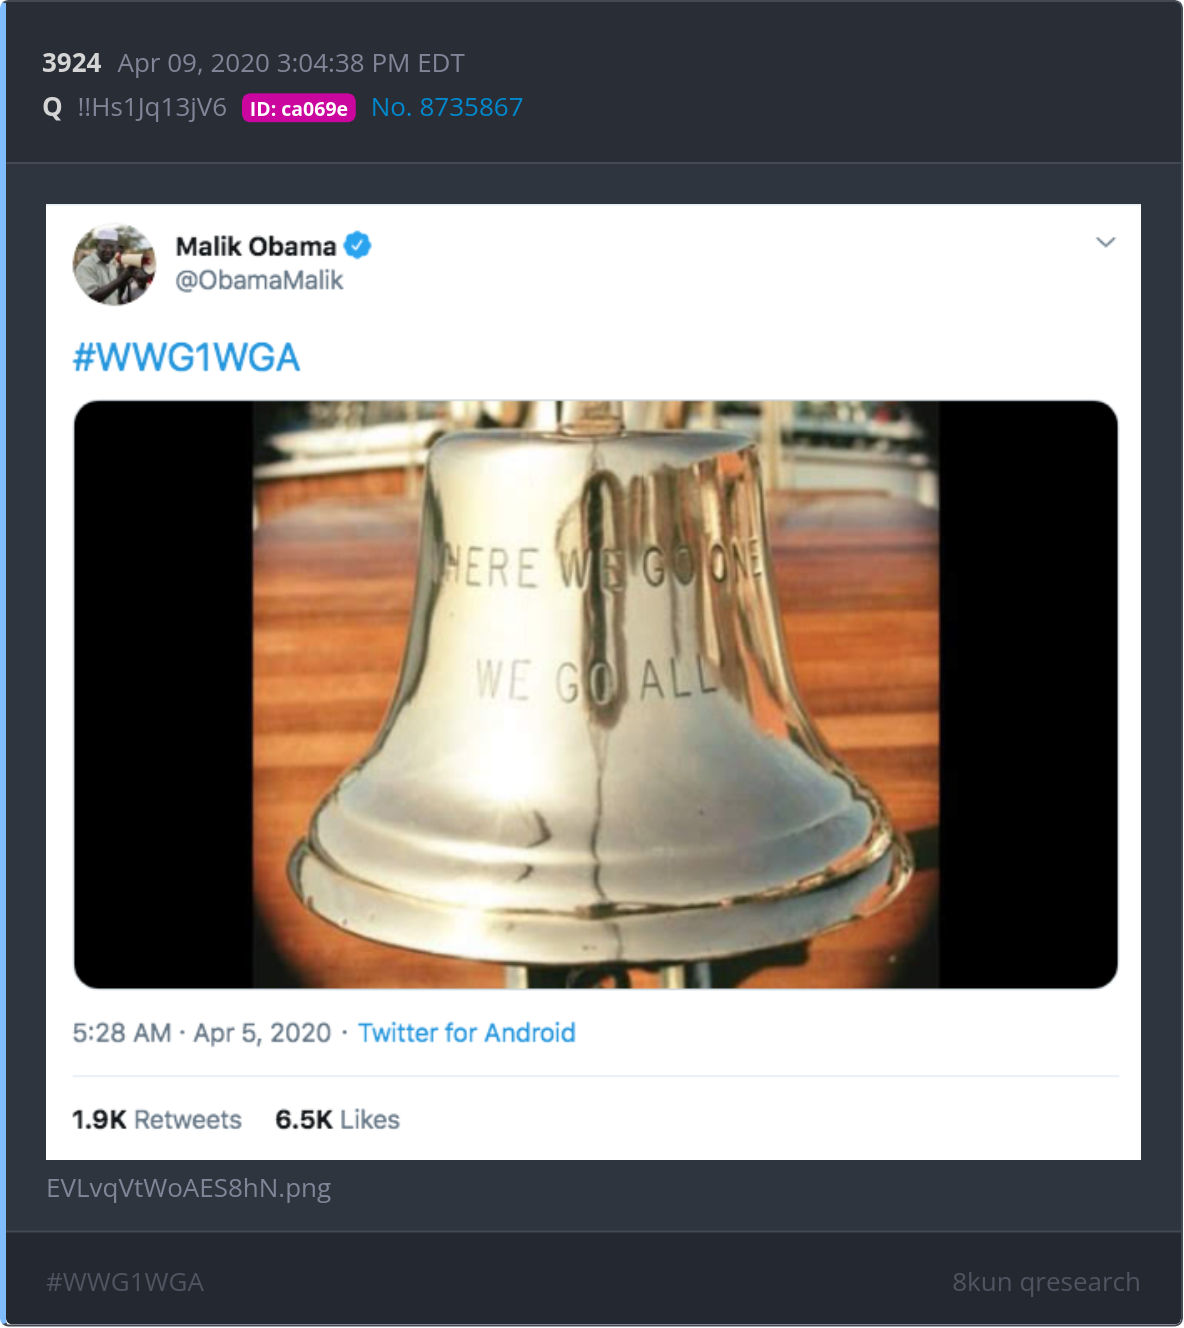The image size is (1184, 1328).
Task: Open the tweet options chevron menu
Action: point(1105,242)
